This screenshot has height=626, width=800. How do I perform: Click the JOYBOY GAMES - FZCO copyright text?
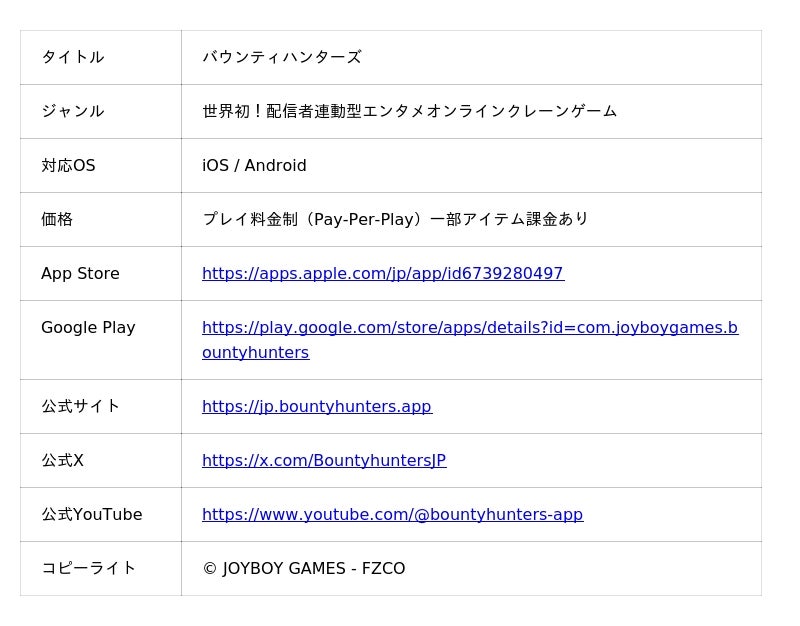coord(303,569)
